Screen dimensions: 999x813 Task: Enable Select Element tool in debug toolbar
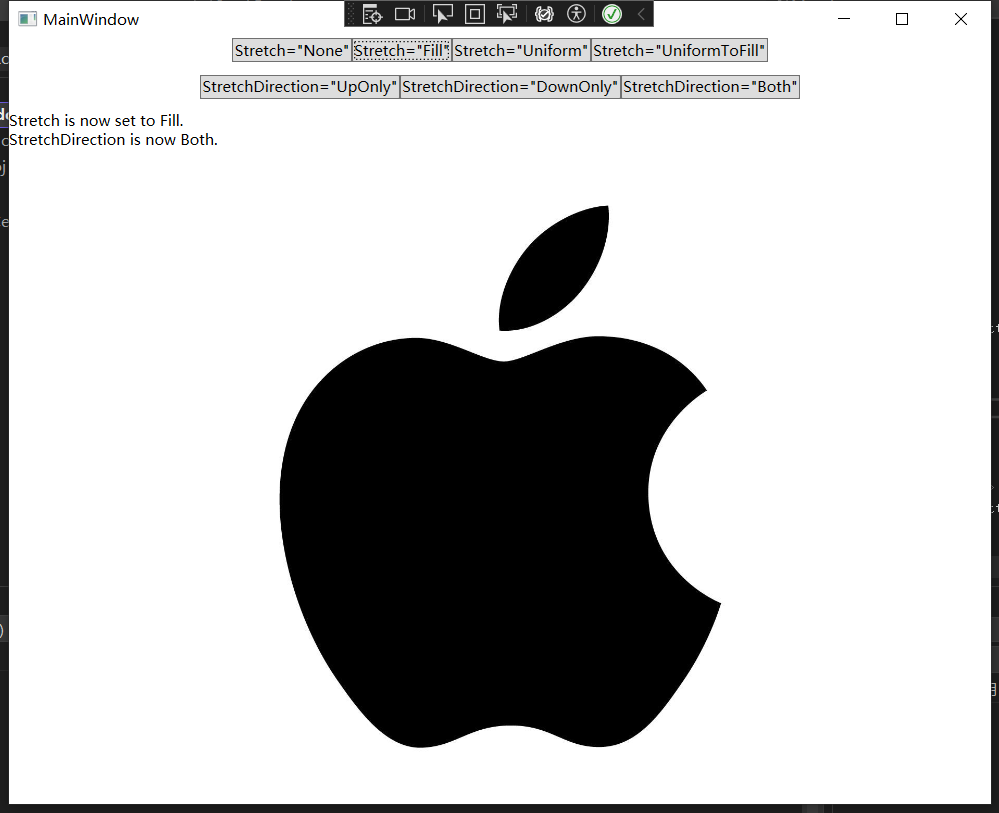point(442,14)
